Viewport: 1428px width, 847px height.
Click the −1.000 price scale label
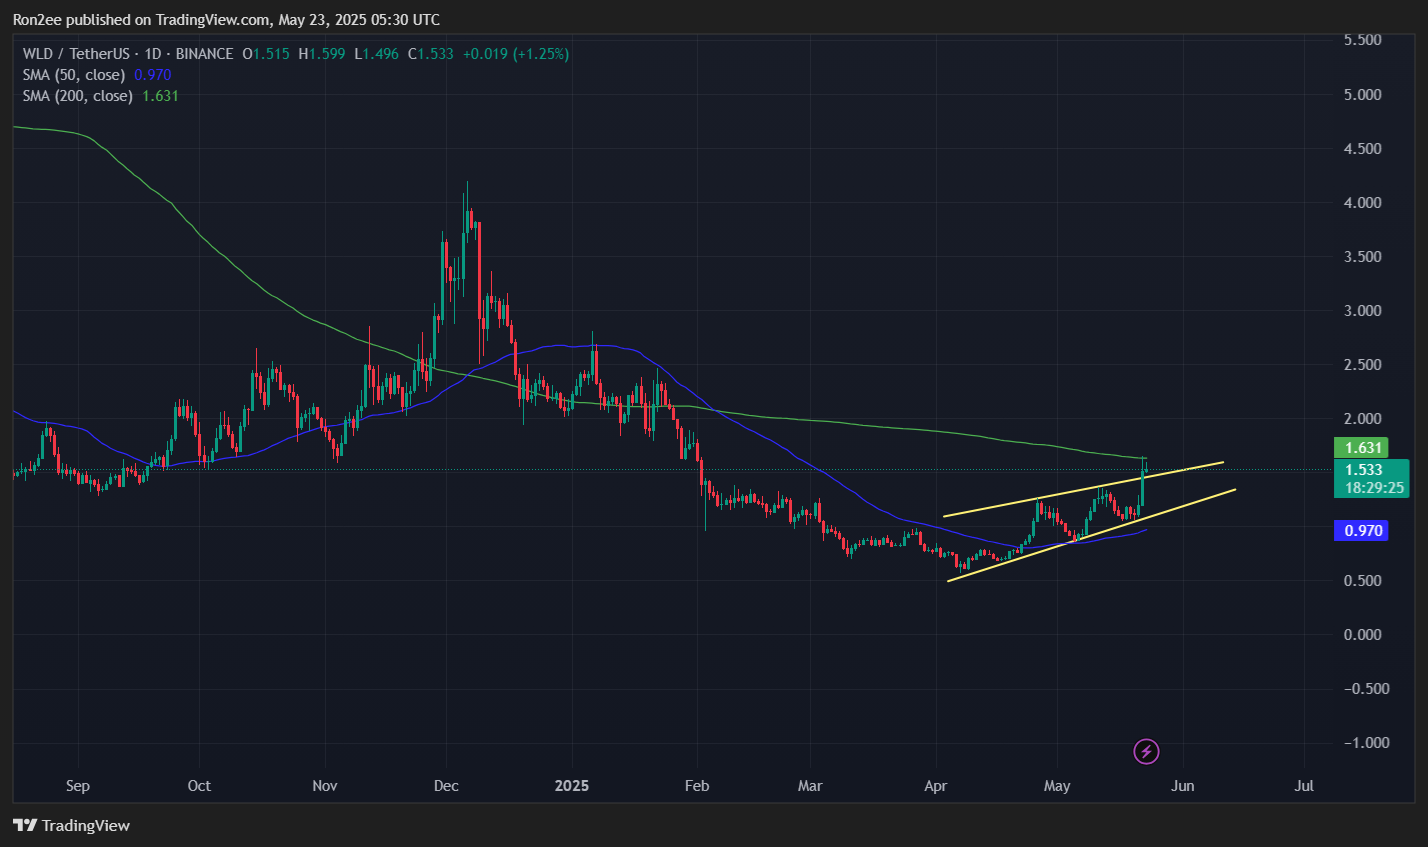[x=1362, y=743]
